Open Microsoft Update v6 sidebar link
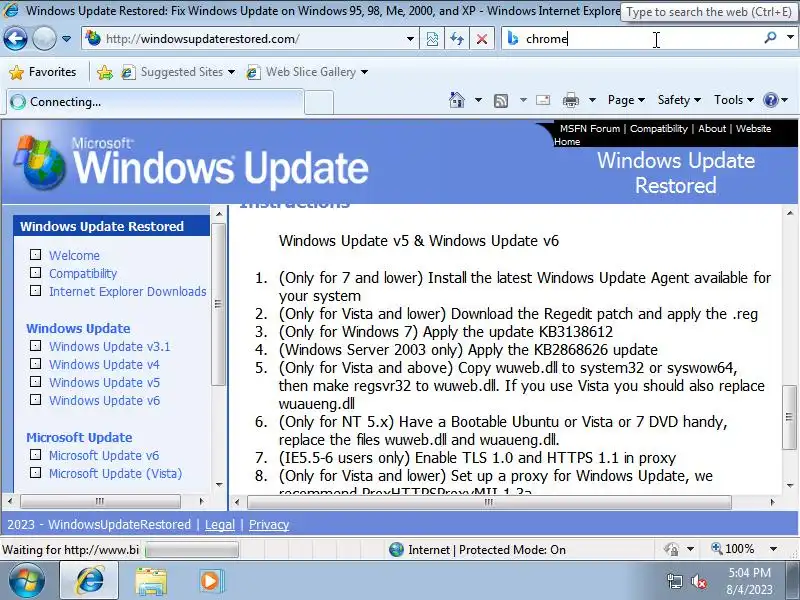The width and height of the screenshot is (800, 600). tap(104, 456)
